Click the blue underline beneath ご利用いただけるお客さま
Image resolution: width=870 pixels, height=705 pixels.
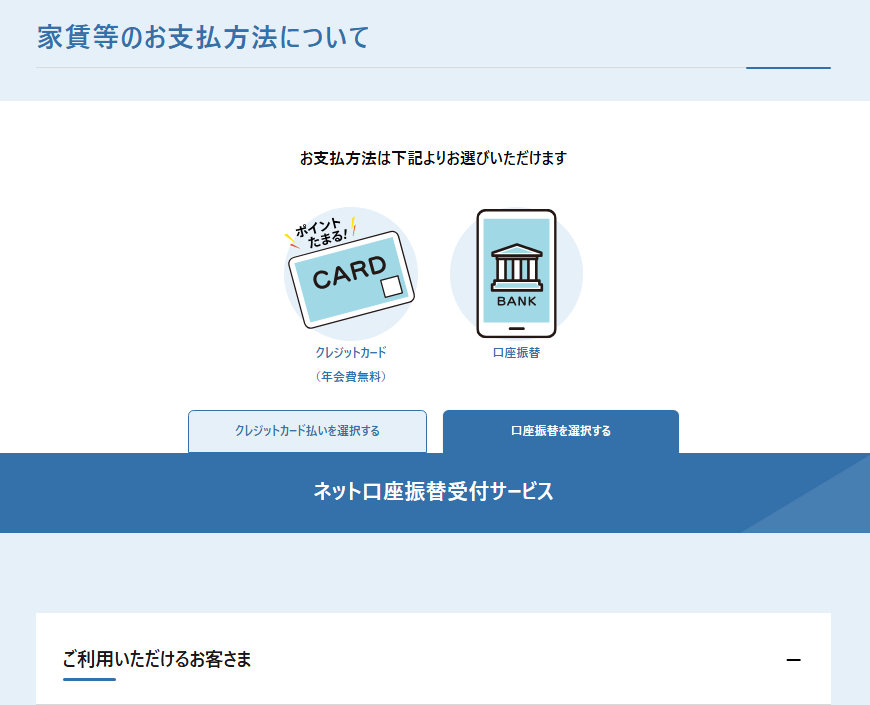pyautogui.click(x=89, y=680)
